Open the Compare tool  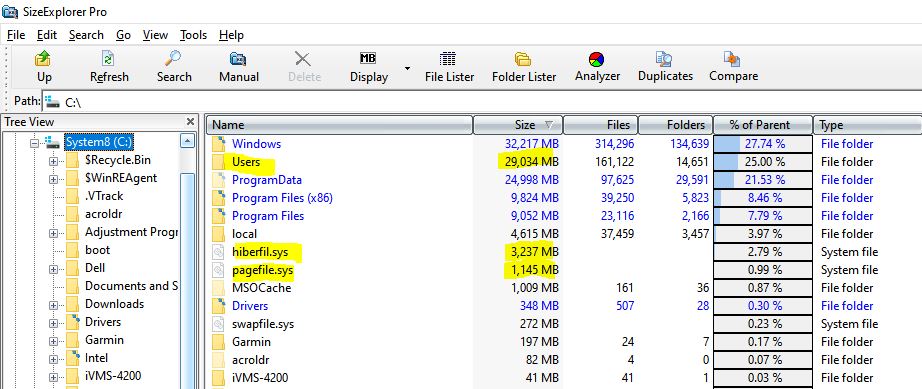pos(733,66)
